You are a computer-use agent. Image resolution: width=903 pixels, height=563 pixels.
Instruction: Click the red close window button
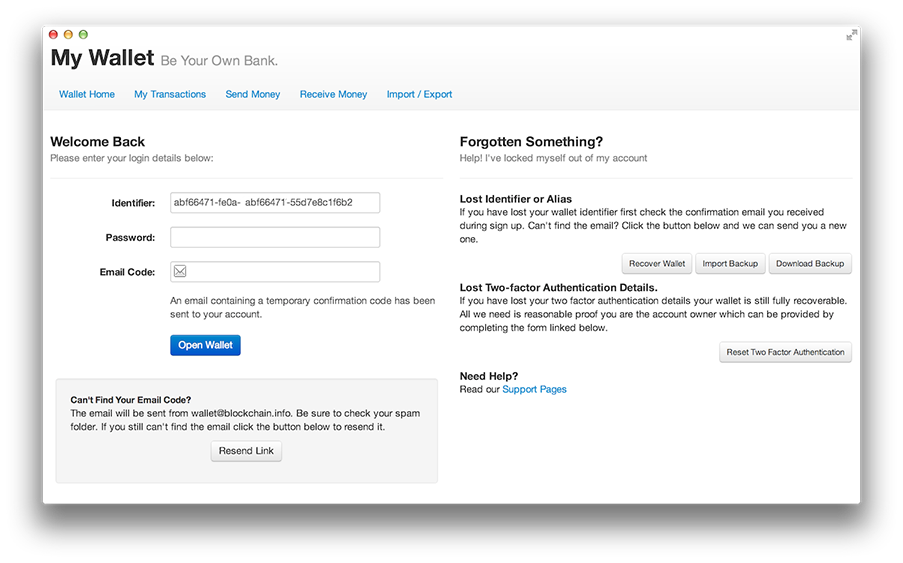coord(53,35)
